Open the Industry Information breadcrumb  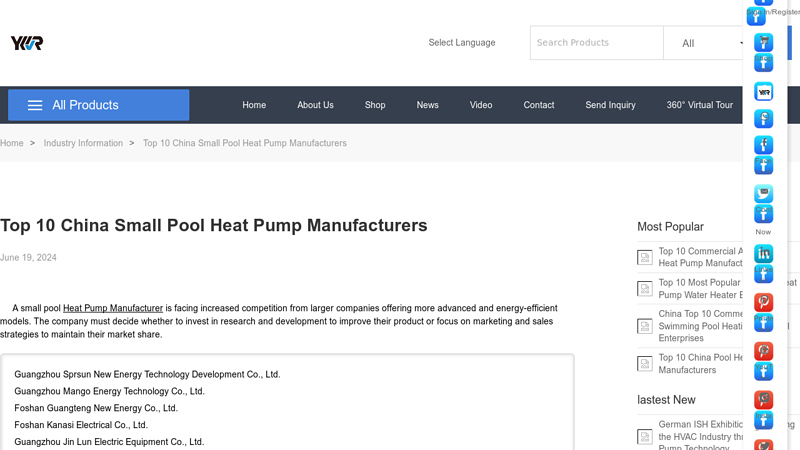tap(83, 143)
